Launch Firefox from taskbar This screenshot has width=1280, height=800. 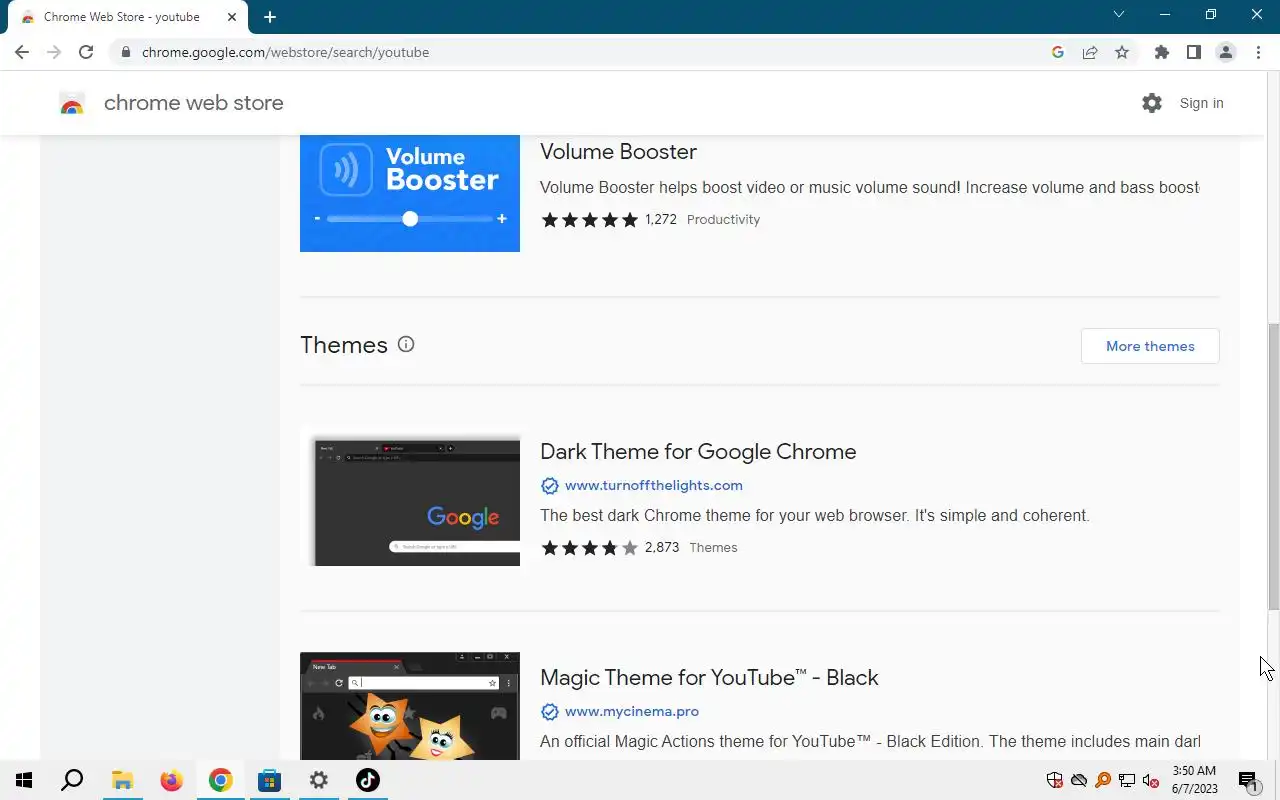(x=171, y=780)
